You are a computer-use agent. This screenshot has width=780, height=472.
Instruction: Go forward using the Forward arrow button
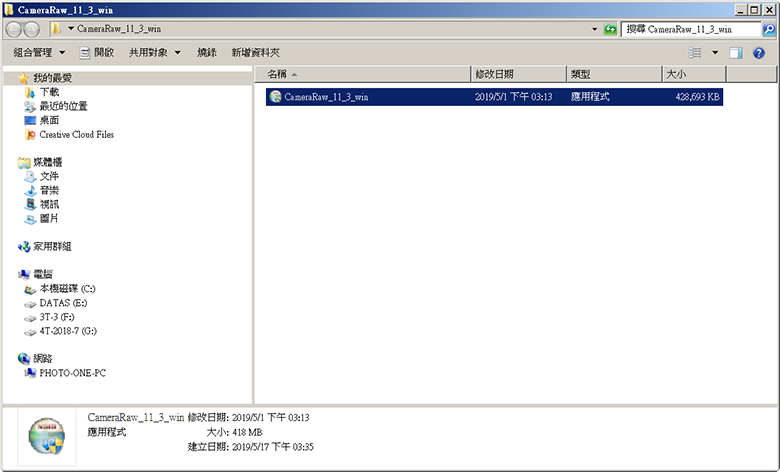(32, 29)
